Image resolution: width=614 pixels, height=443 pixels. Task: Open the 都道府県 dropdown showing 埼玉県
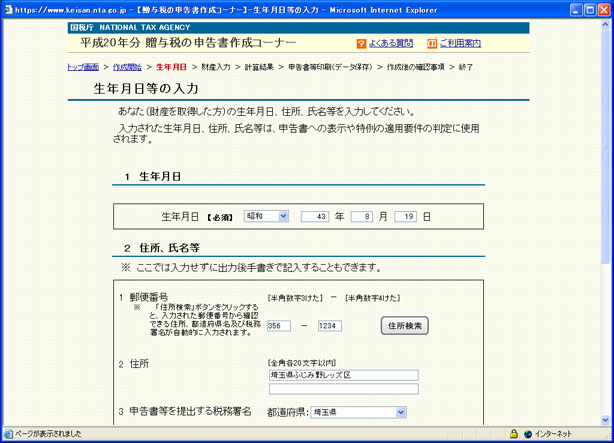pyautogui.click(x=358, y=412)
